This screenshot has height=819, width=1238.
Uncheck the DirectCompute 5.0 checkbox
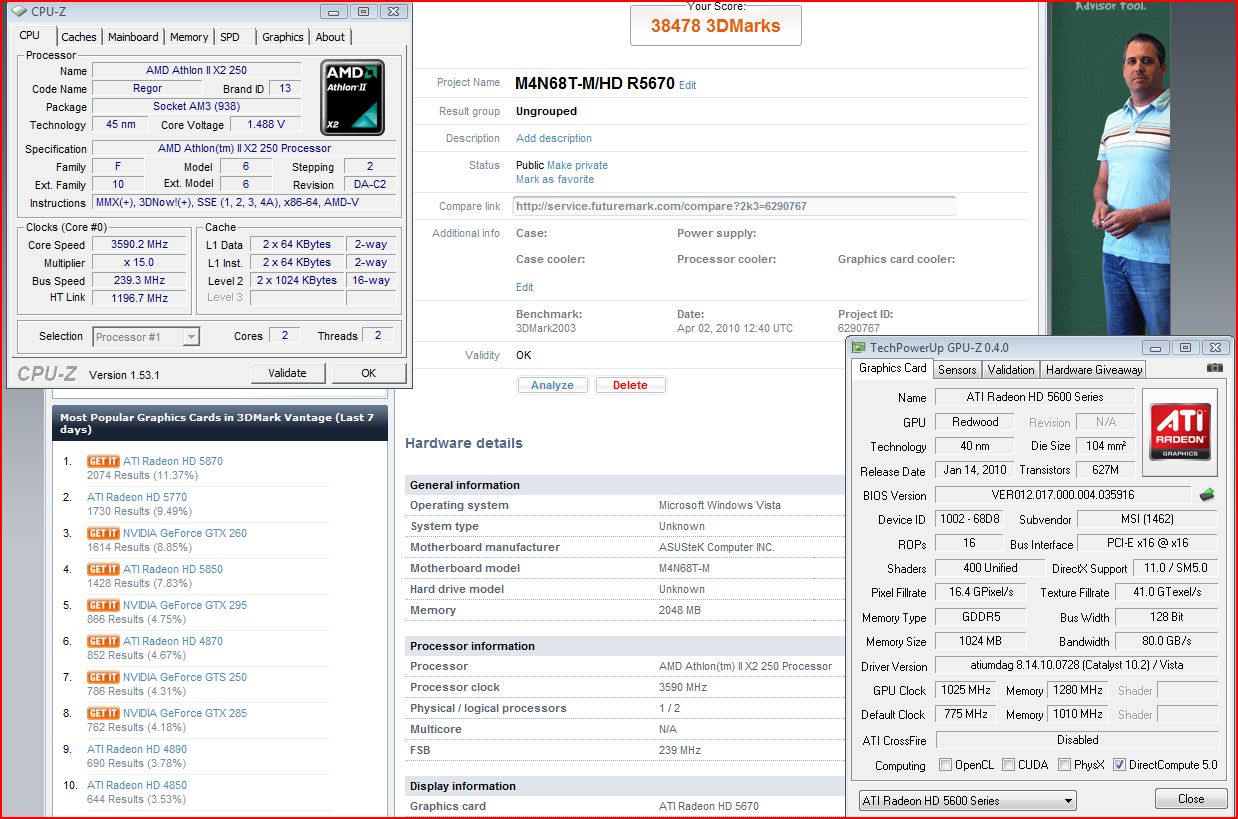coord(1119,765)
